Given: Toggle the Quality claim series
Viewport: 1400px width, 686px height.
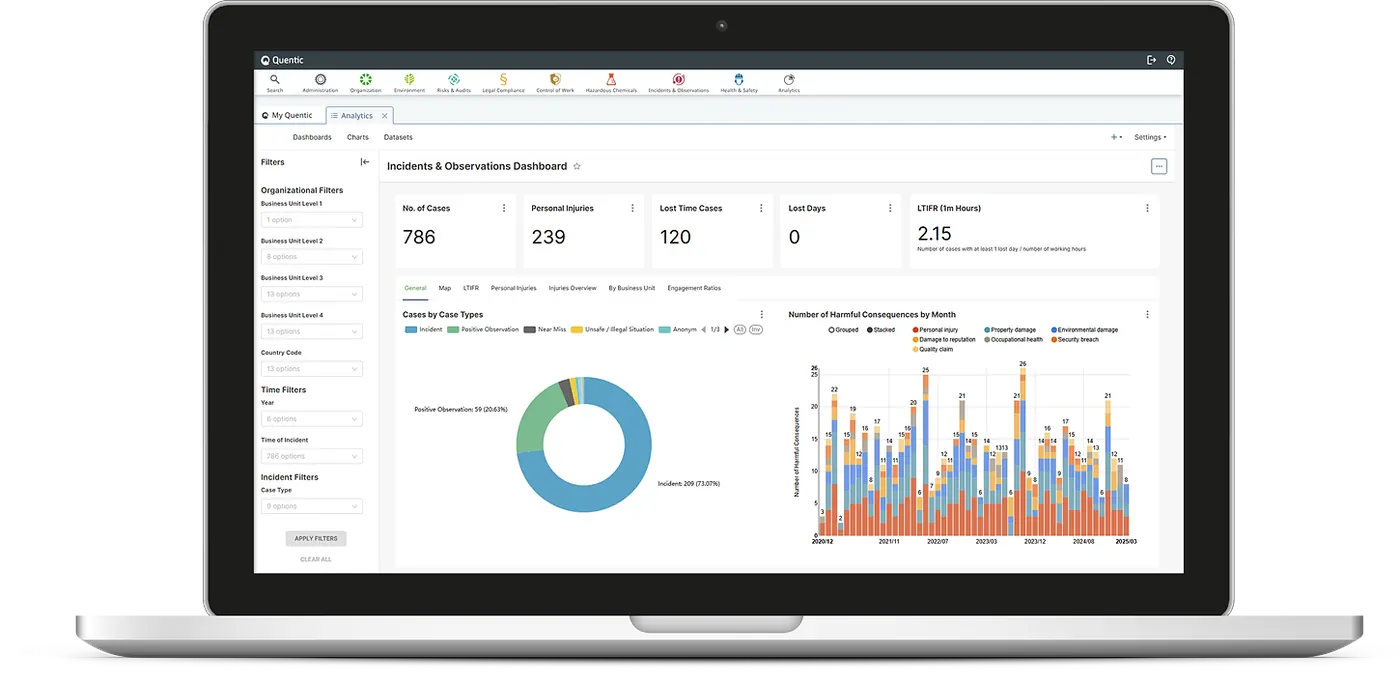Looking at the screenshot, I should point(932,349).
